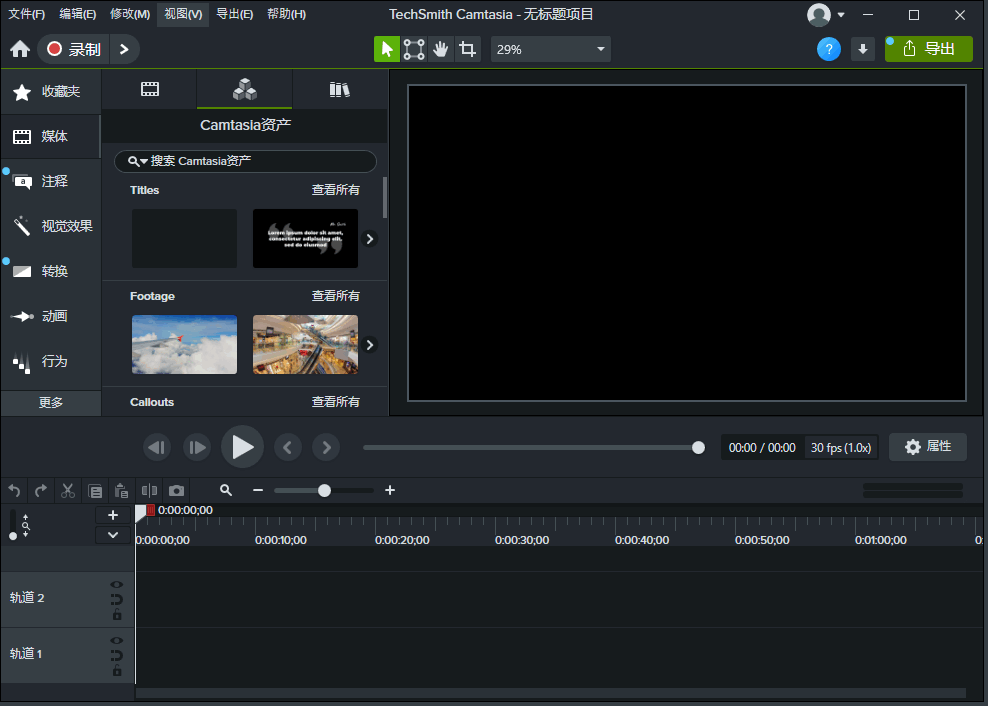Click the Home icon
This screenshot has height=706, width=988.
[x=20, y=49]
